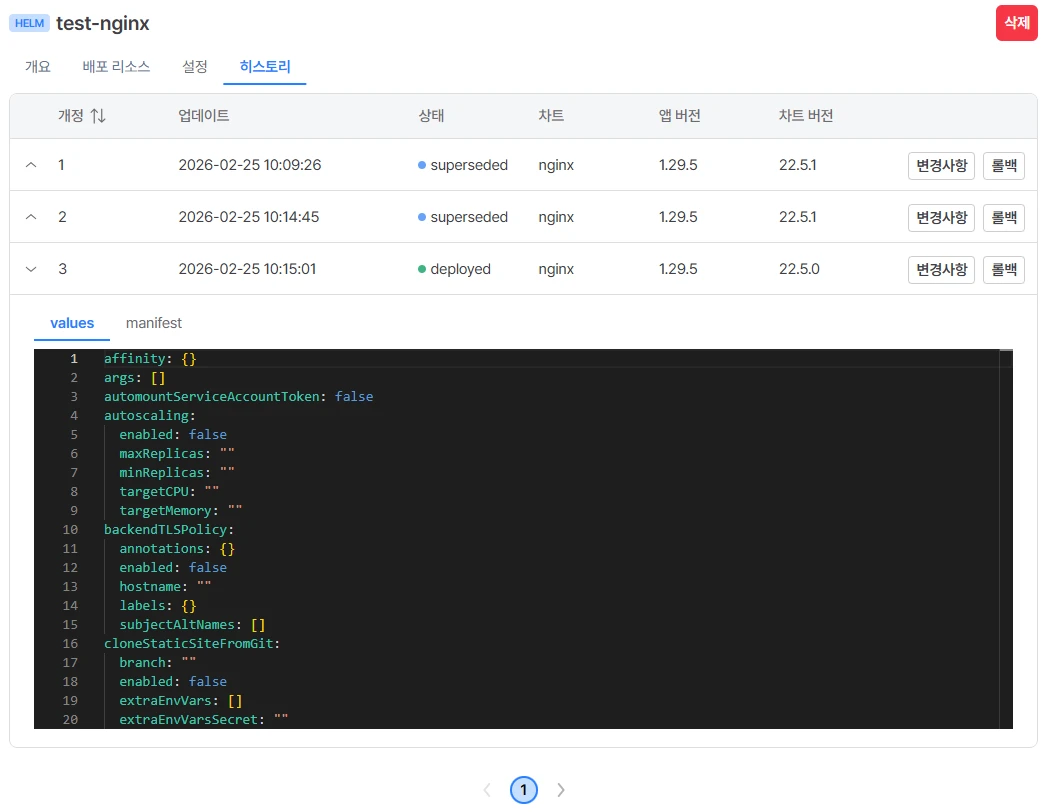Viewport: 1047px width, 812px height.
Task: Sort revisions using the 개정 sort arrows
Action: [98, 116]
